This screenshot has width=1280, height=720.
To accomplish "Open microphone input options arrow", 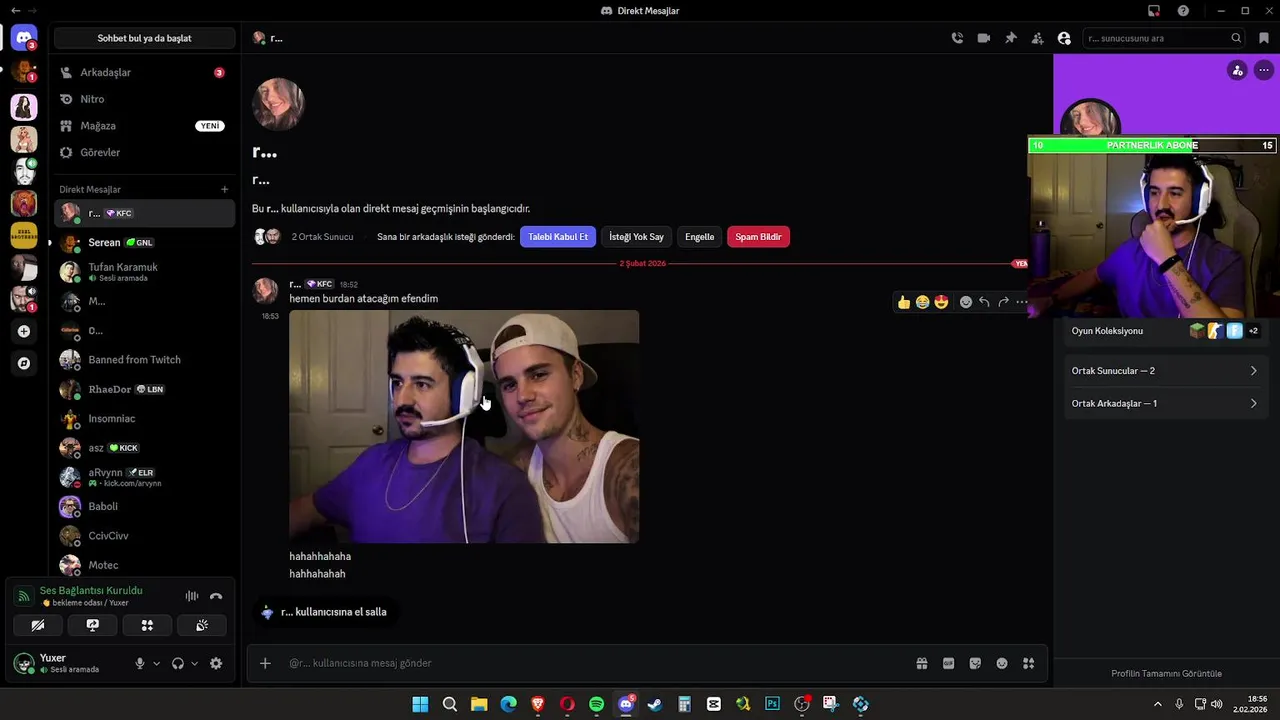I will [156, 663].
